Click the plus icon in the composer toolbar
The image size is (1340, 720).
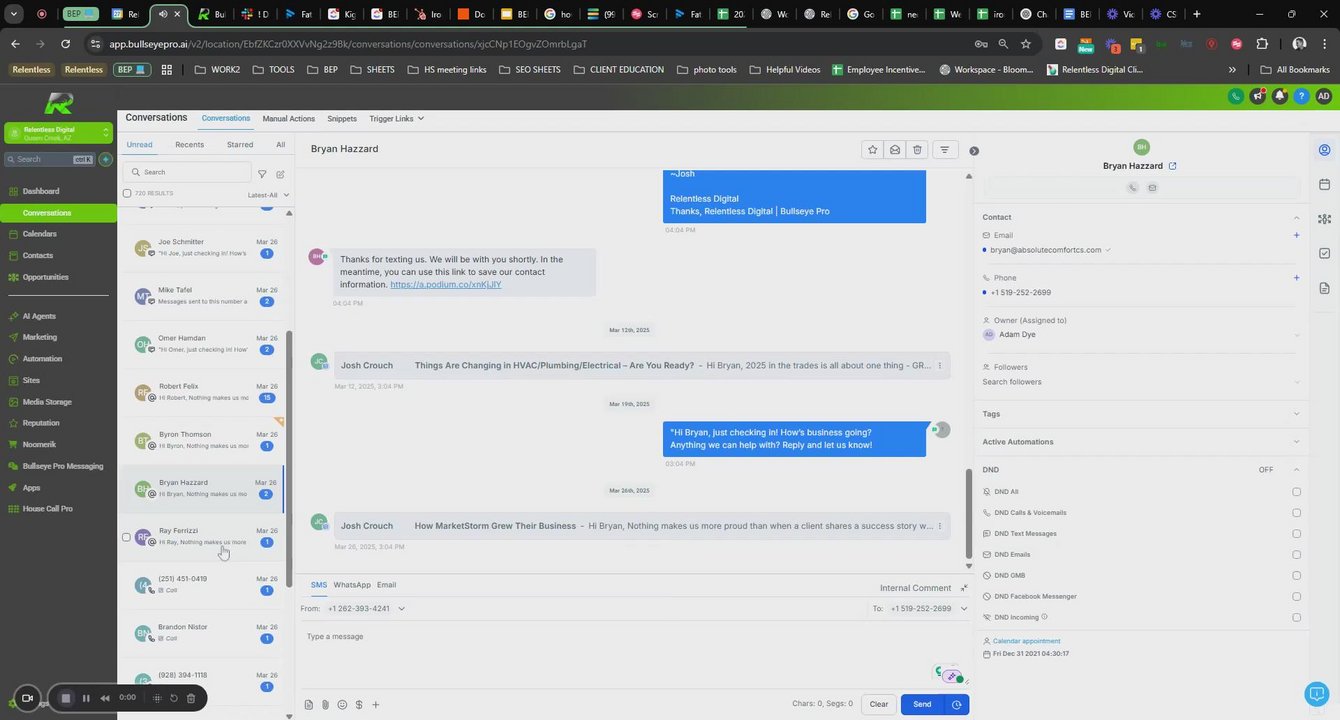coord(376,705)
